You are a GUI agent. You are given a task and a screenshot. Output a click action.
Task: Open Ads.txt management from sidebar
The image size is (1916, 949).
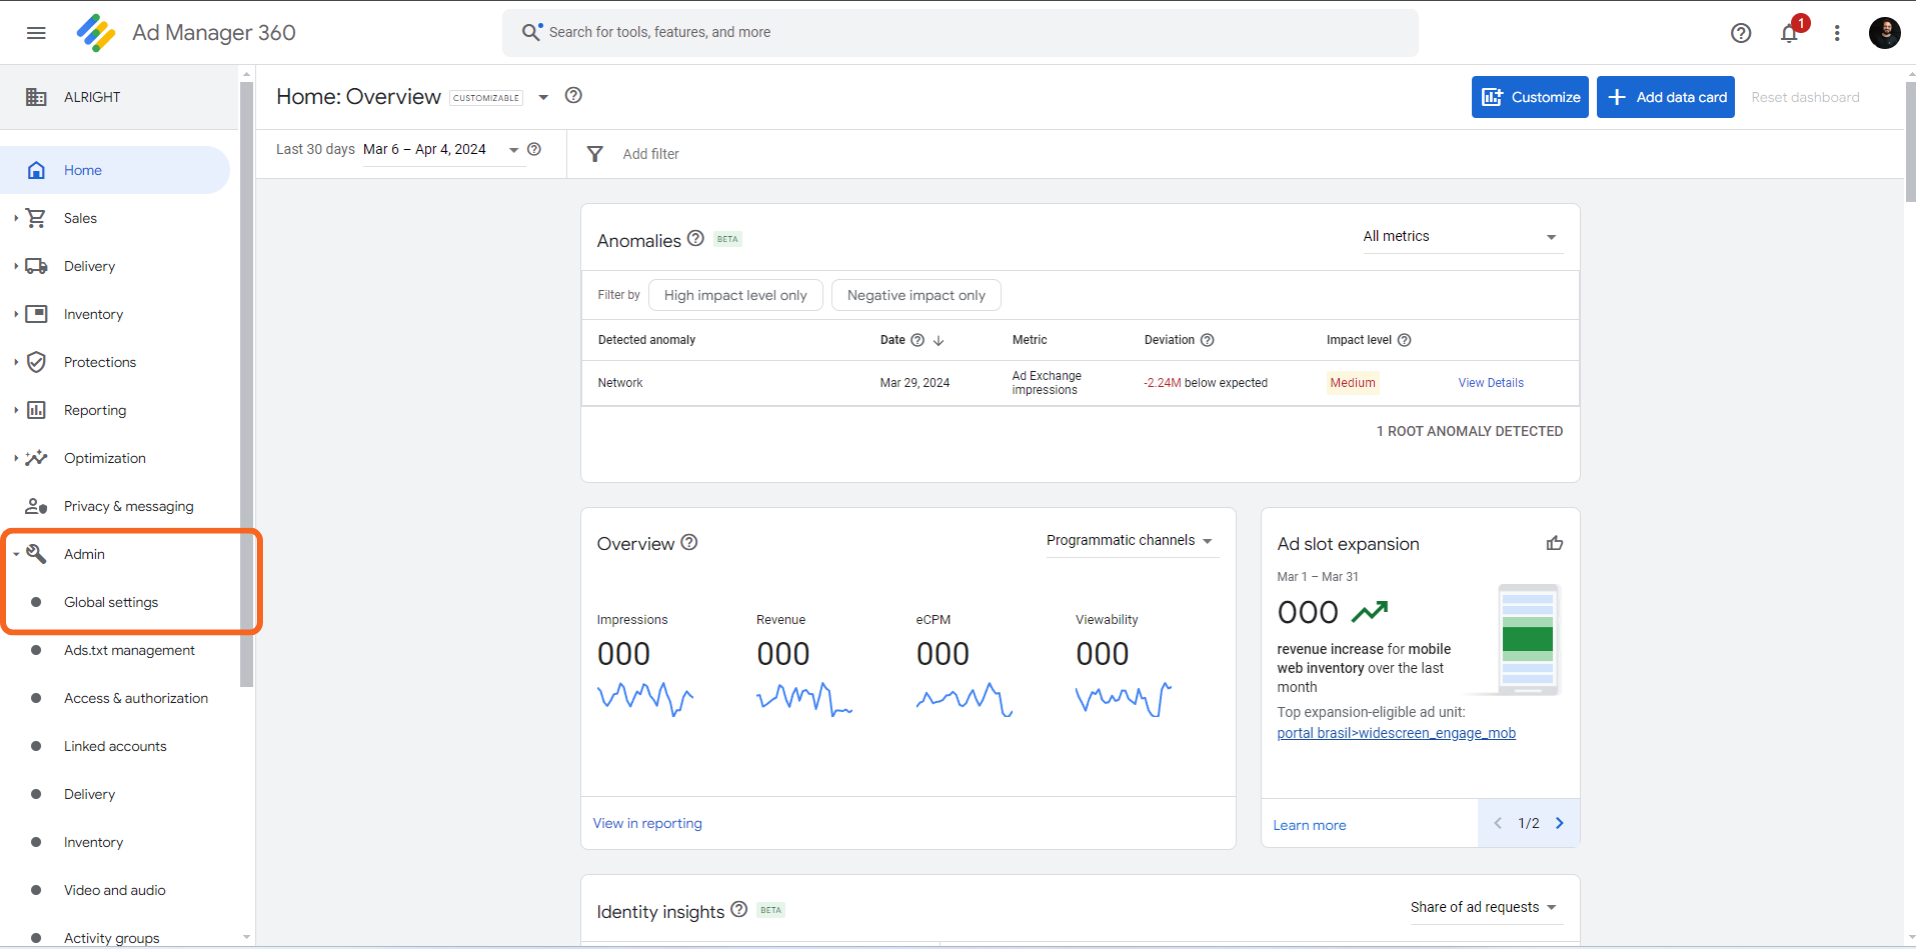(129, 650)
